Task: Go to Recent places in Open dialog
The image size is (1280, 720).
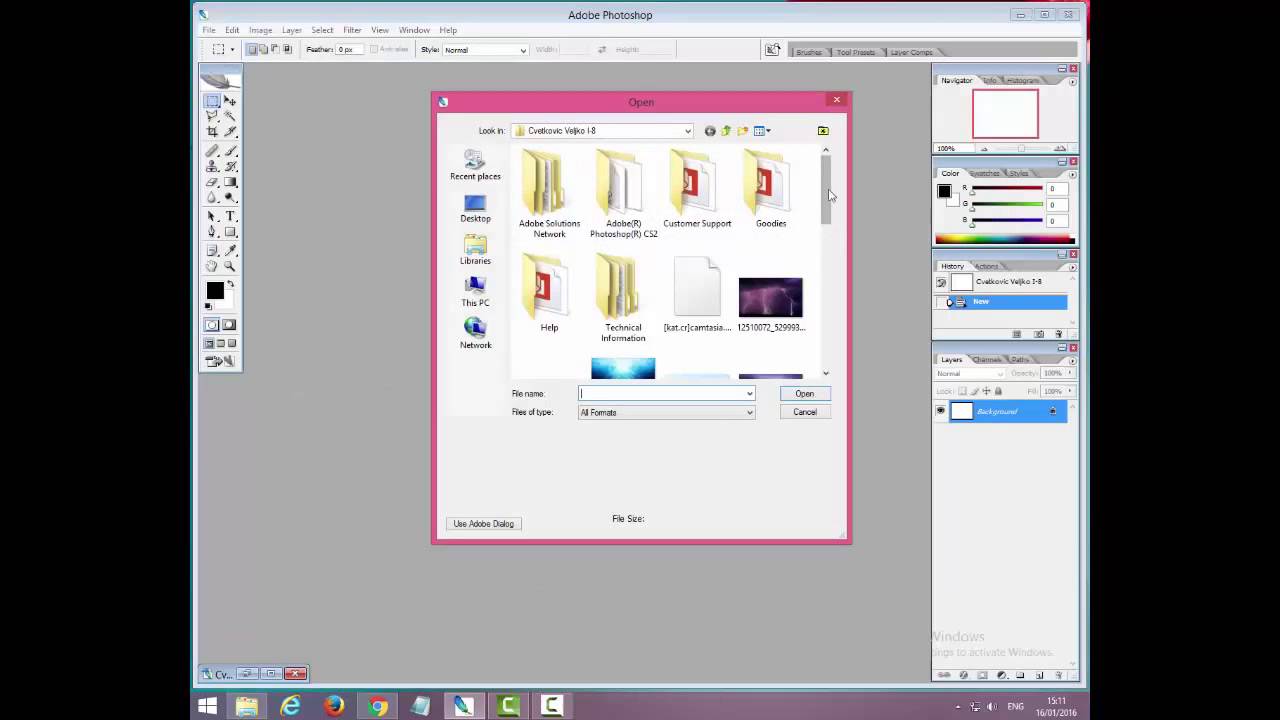Action: (x=475, y=166)
